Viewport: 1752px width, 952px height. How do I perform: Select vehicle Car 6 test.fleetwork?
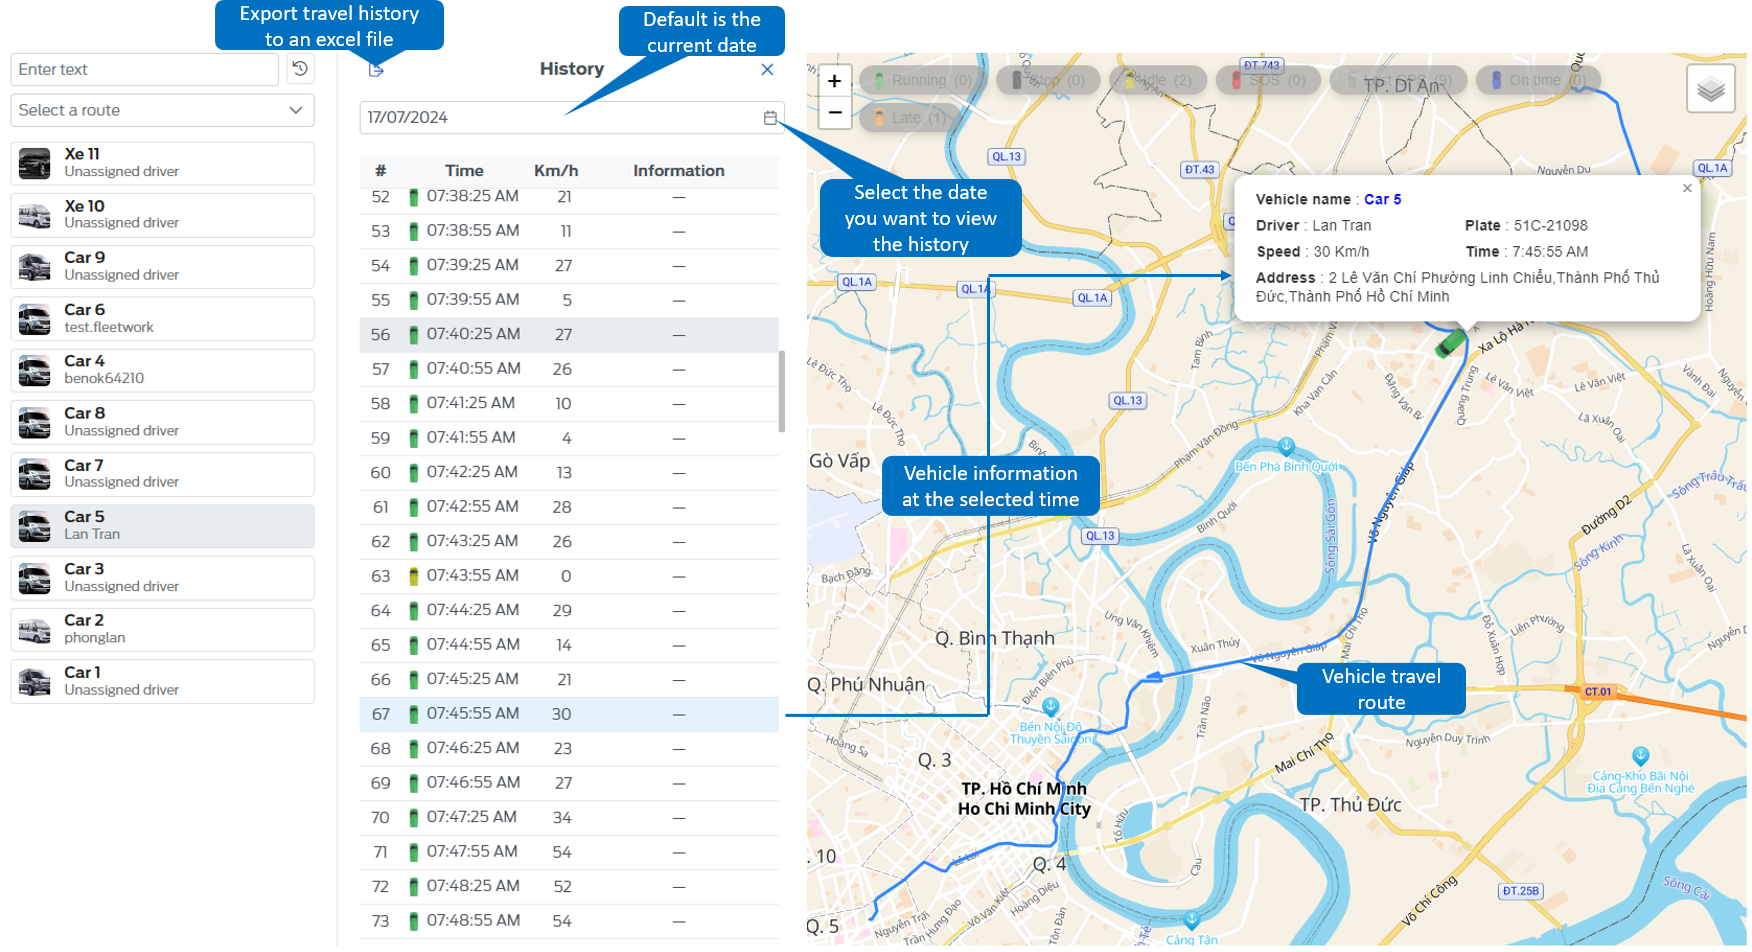coord(162,319)
